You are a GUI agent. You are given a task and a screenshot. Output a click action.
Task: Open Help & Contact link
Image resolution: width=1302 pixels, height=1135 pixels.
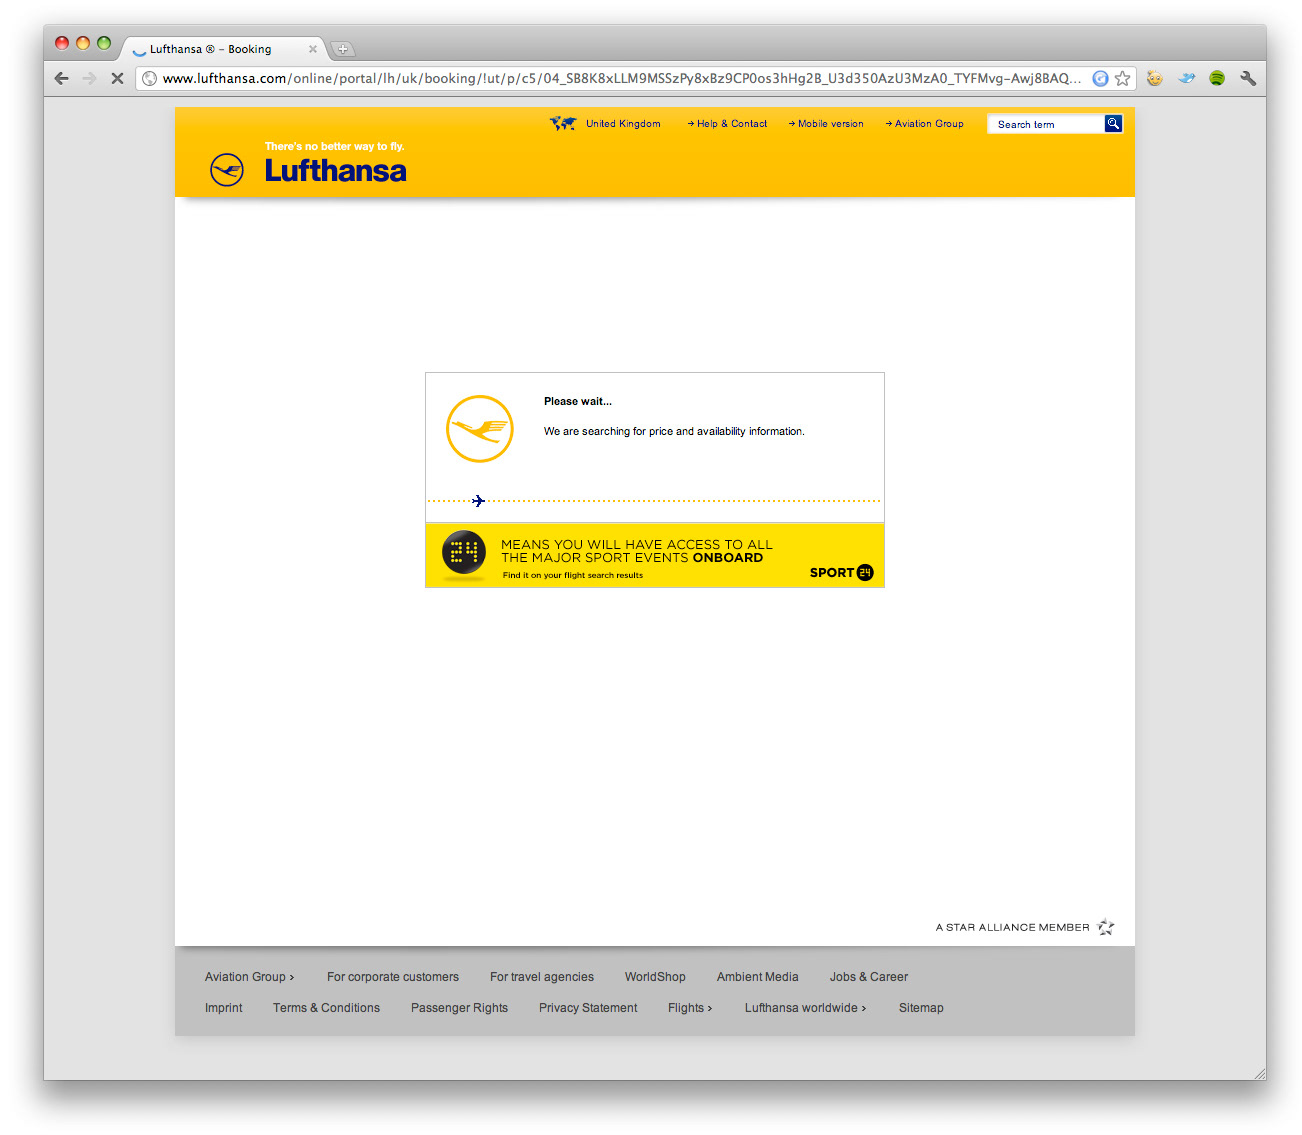[x=727, y=124]
